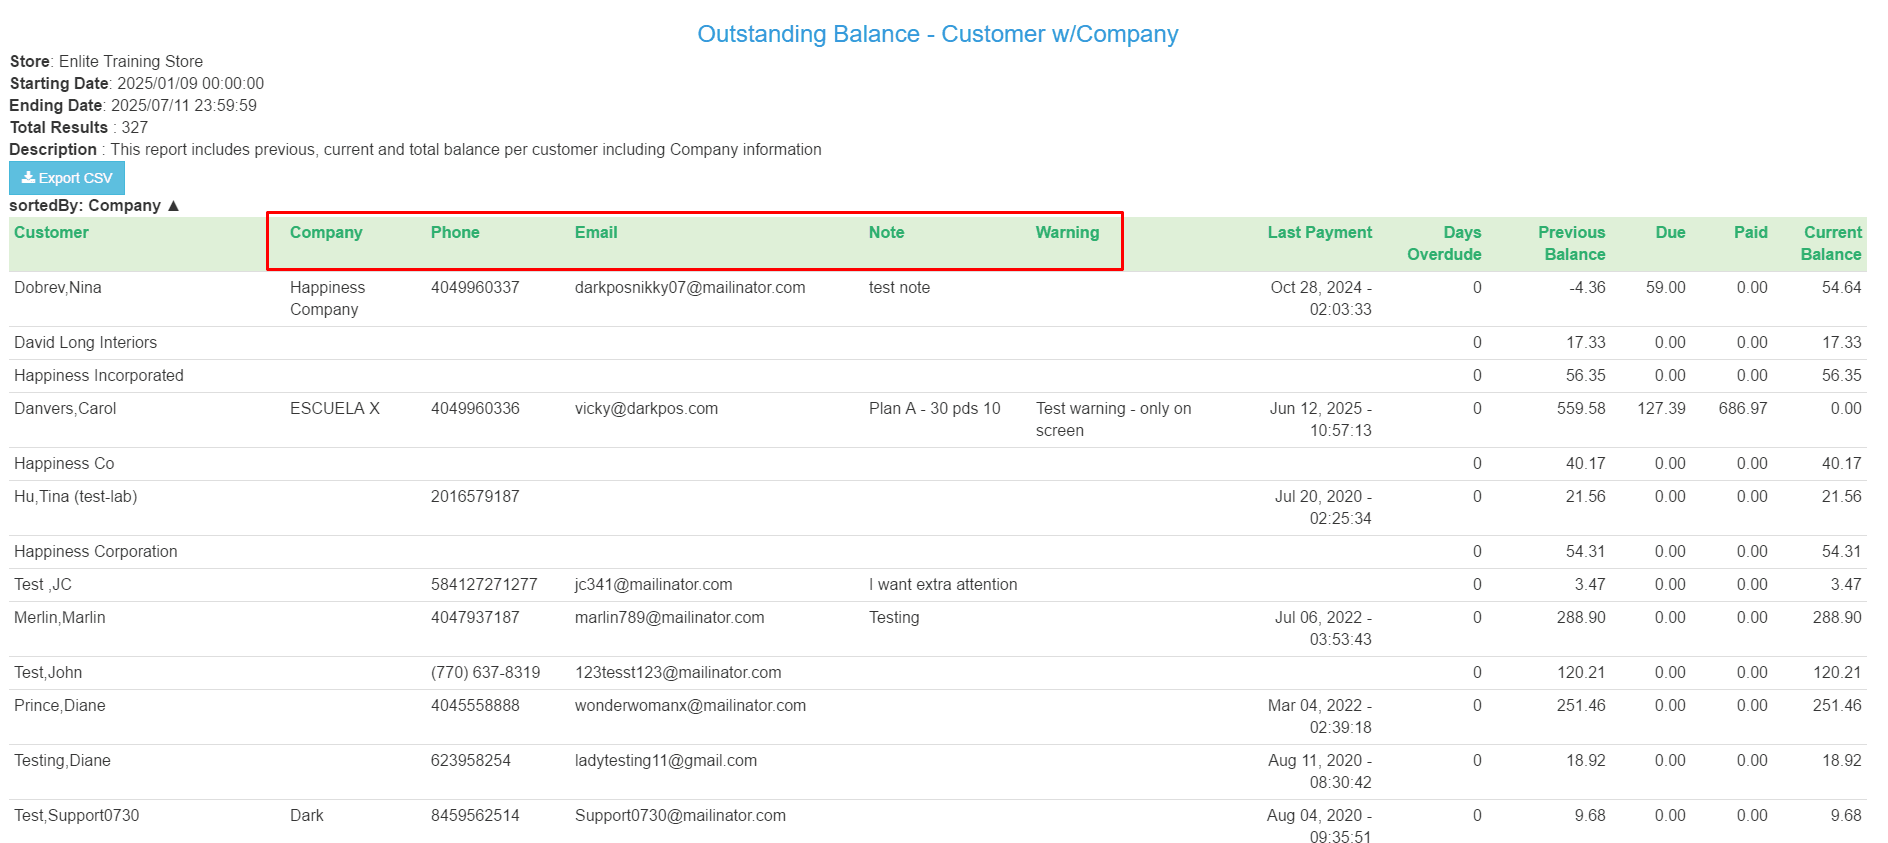Sort by Customer column header
The width and height of the screenshot is (1888, 843).
pos(51,232)
